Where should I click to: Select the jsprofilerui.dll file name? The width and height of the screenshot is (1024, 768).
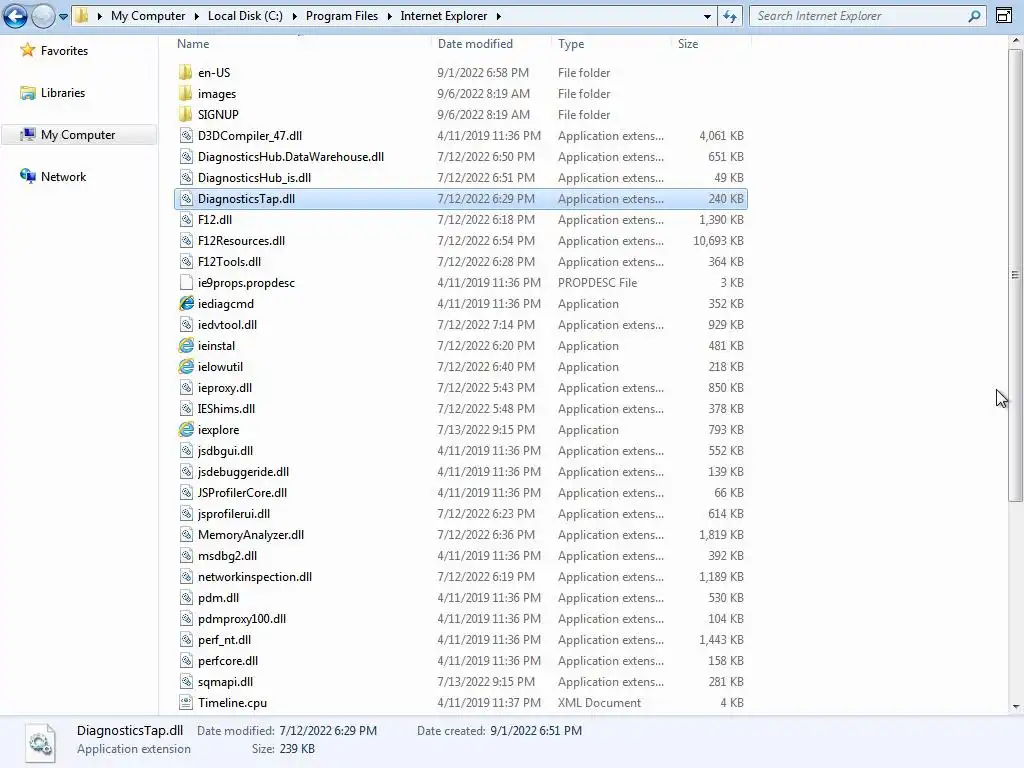[x=234, y=514]
